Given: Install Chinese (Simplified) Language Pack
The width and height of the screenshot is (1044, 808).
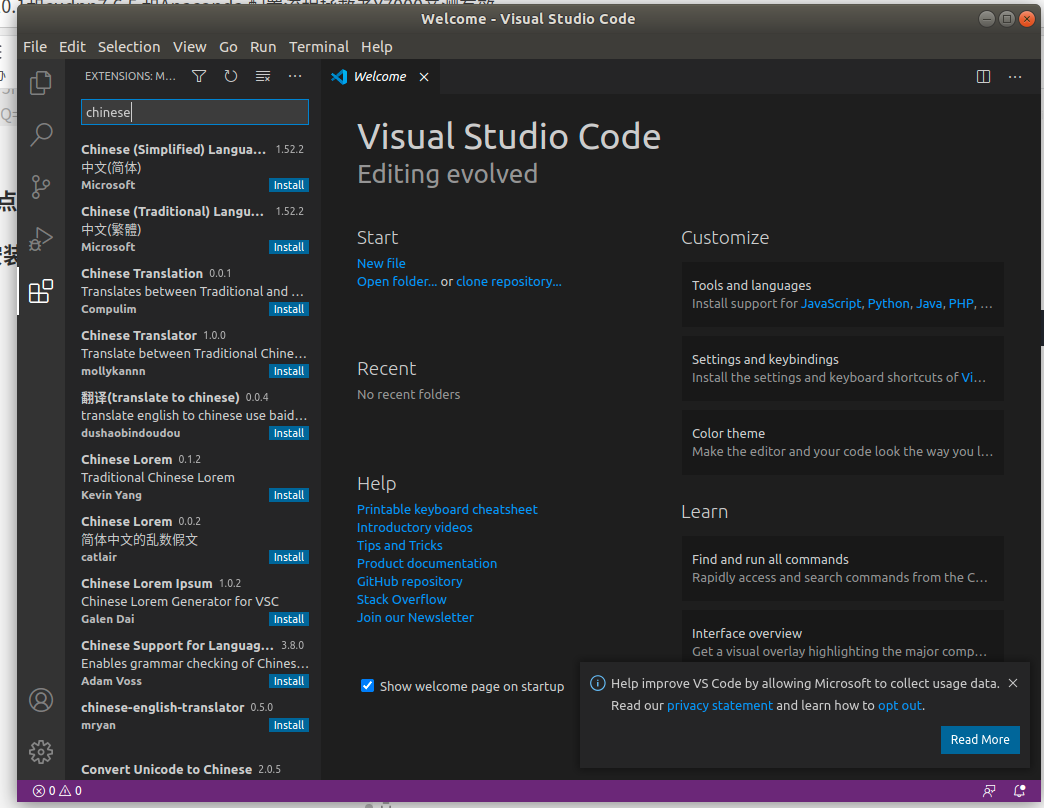Looking at the screenshot, I should click(289, 185).
